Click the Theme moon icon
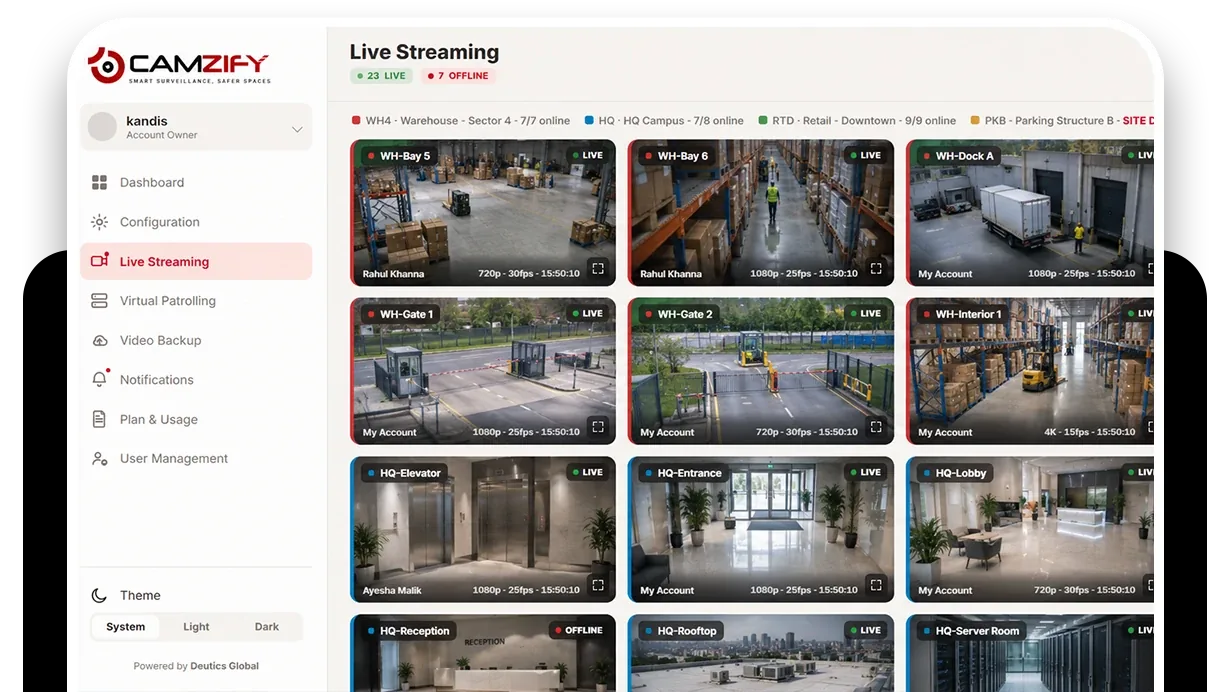This screenshot has height=692, width=1229. point(99,595)
